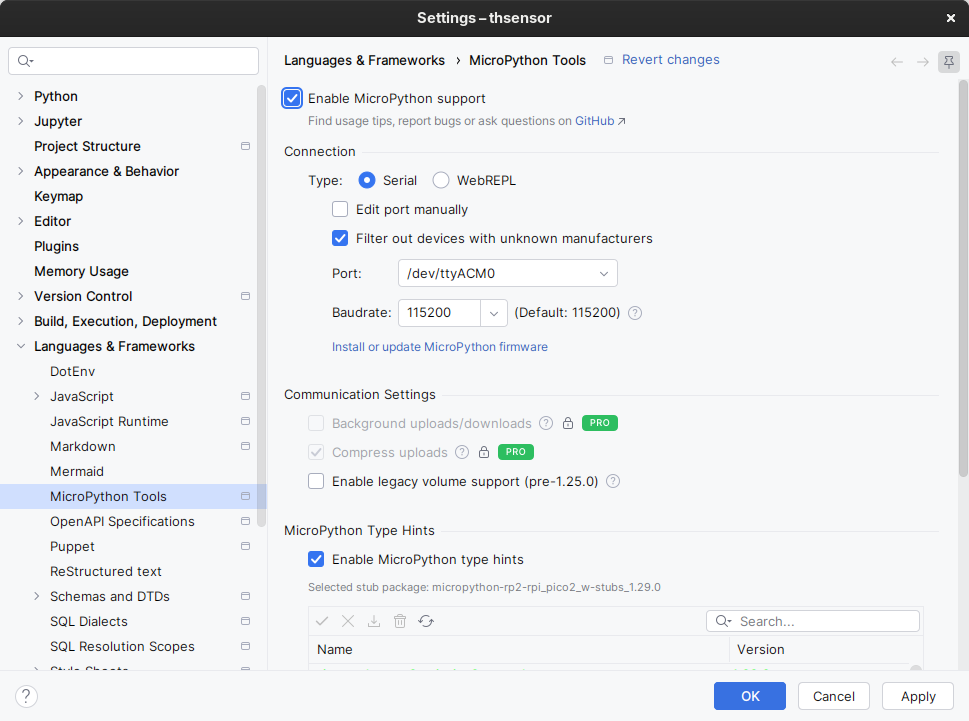
Task: Go back with the left arrow icon
Action: pyautogui.click(x=897, y=62)
